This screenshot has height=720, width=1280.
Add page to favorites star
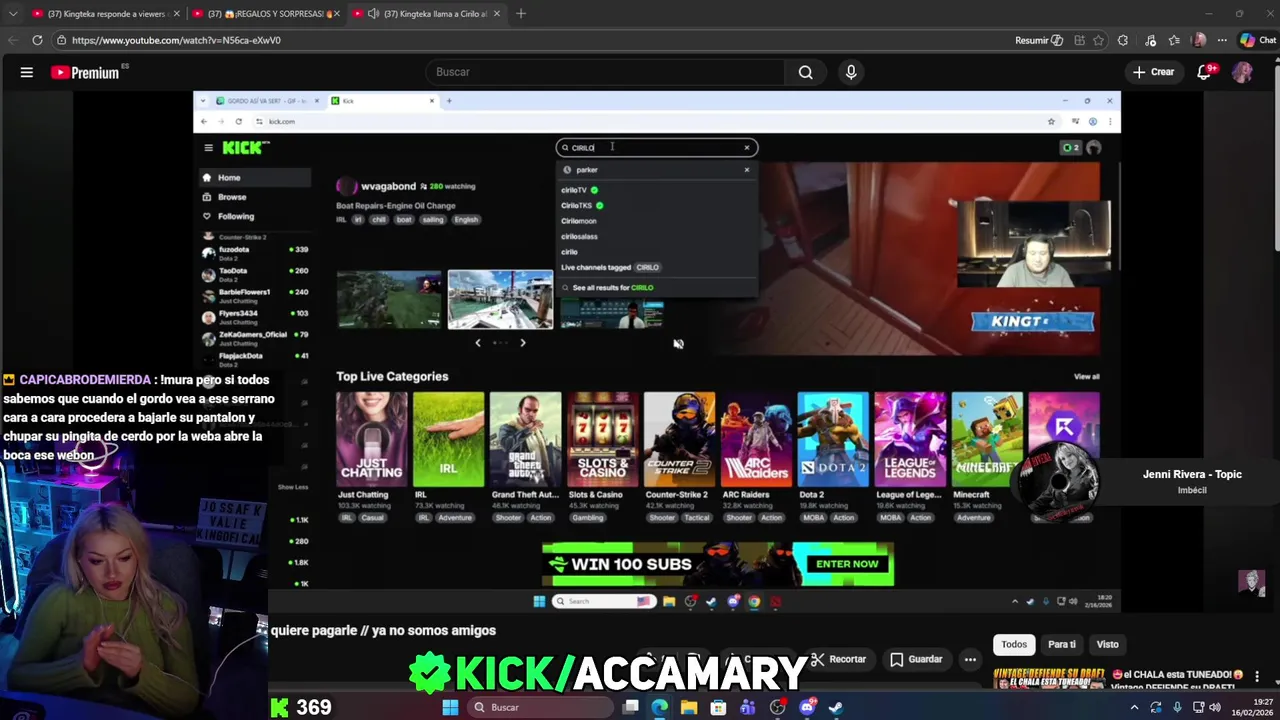coord(1099,40)
